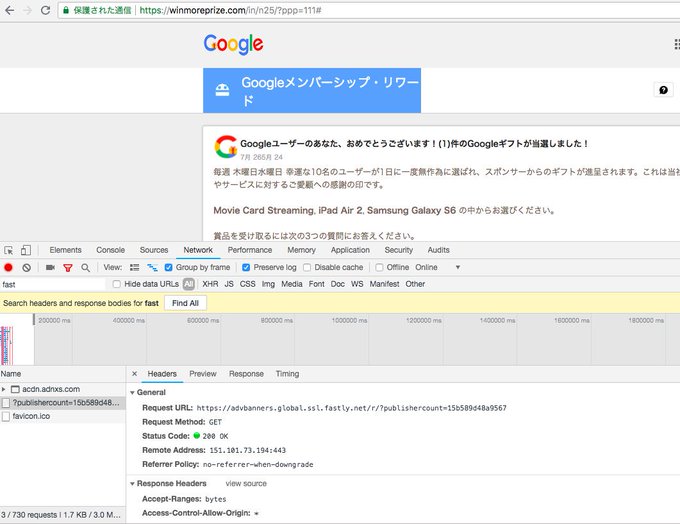
Task: Click the browser back arrow
Action: [10, 10]
